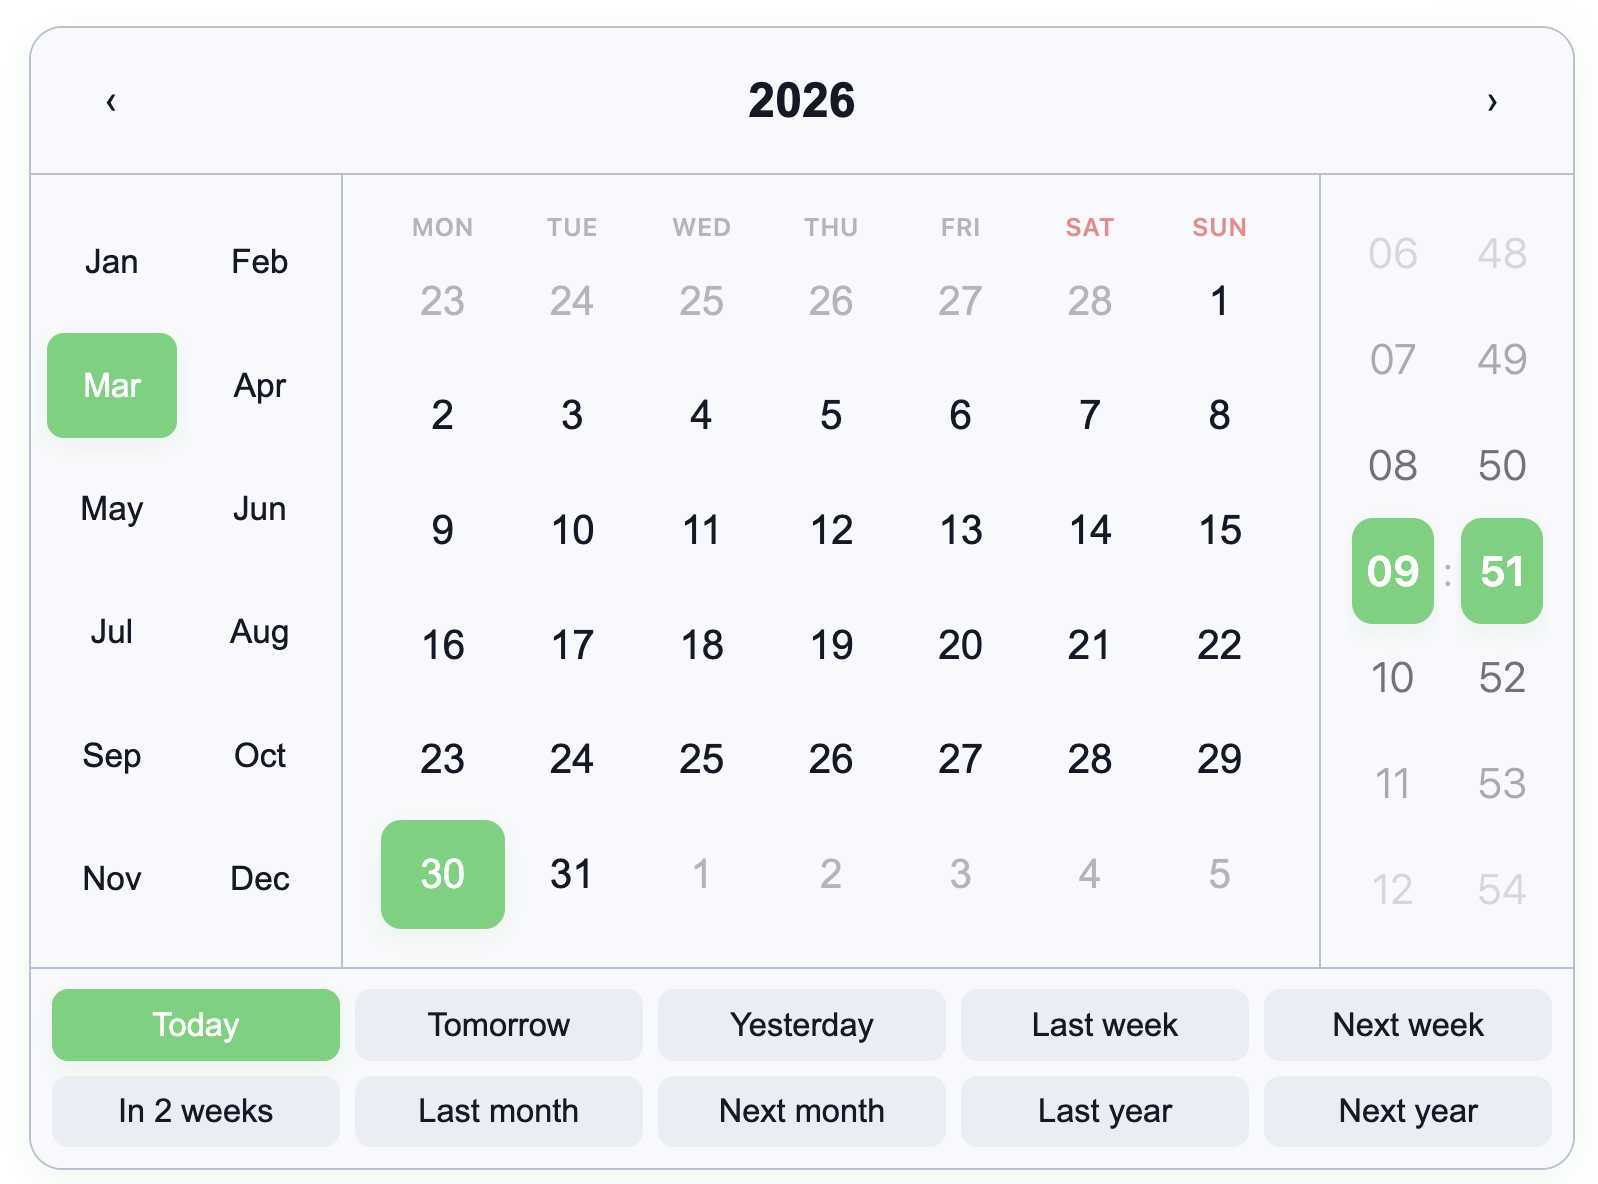Choose minute 49 in time picker
Image resolution: width=1598 pixels, height=1184 pixels.
click(x=1501, y=360)
